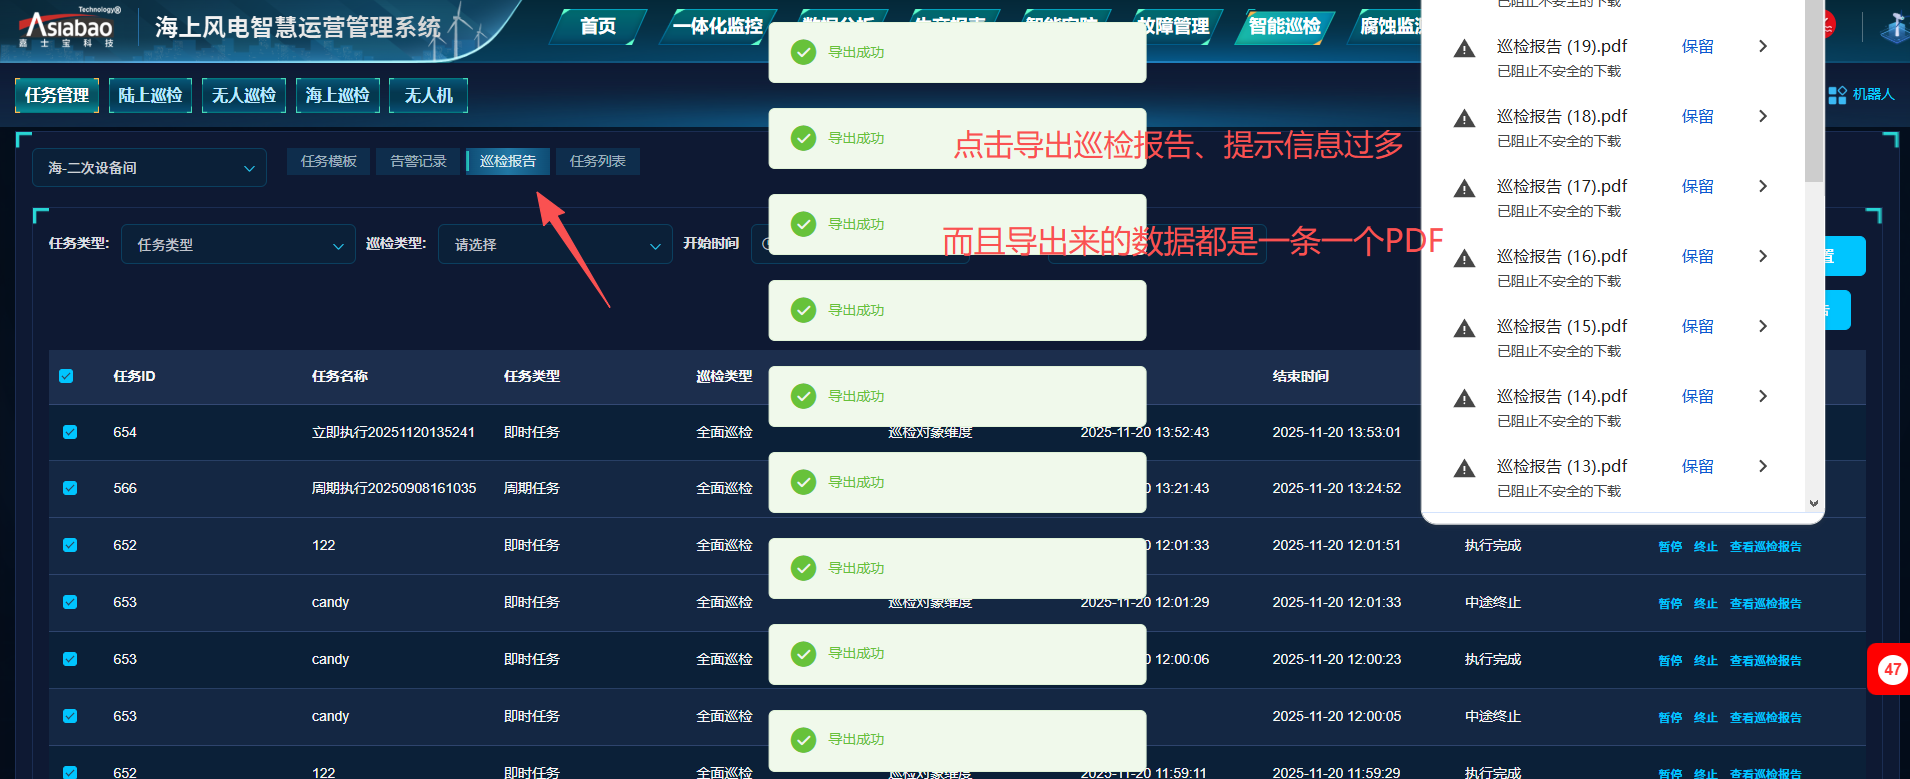This screenshot has width=1910, height=779.
Task: Click the red badge showing 47
Action: (x=1891, y=669)
